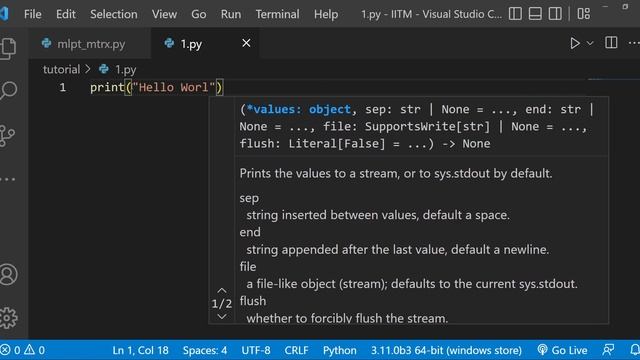Place cursor in "Hello Worl" string

point(173,87)
